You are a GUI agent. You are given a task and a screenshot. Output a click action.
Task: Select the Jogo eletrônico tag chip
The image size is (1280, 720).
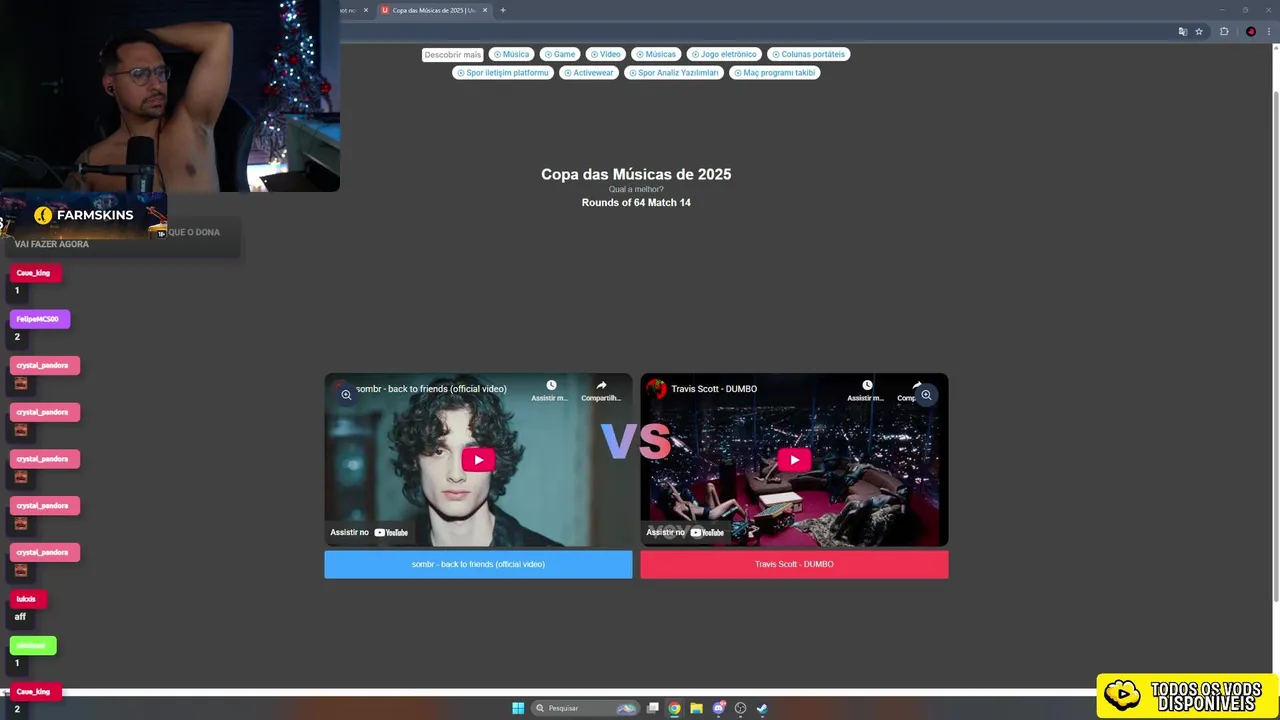tap(724, 54)
